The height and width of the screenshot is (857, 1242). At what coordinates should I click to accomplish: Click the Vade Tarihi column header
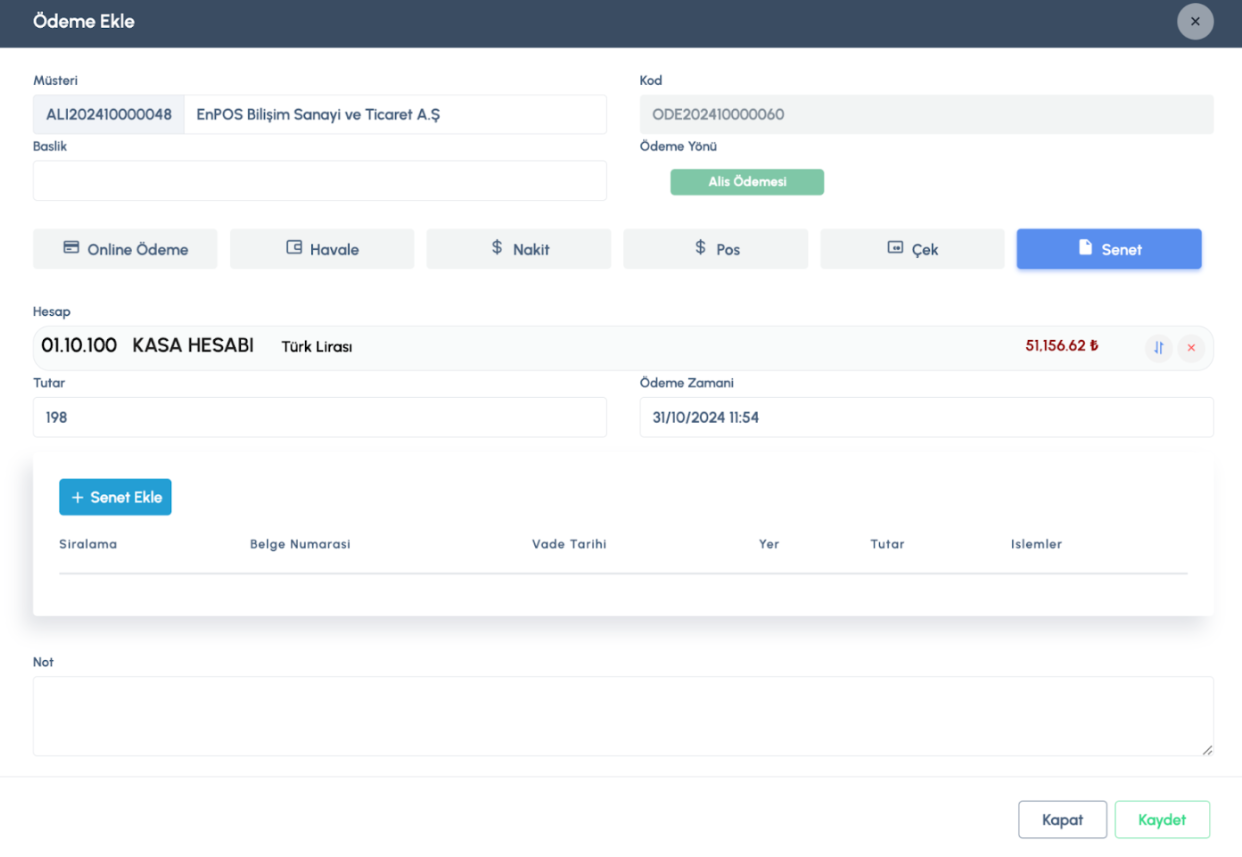click(569, 544)
